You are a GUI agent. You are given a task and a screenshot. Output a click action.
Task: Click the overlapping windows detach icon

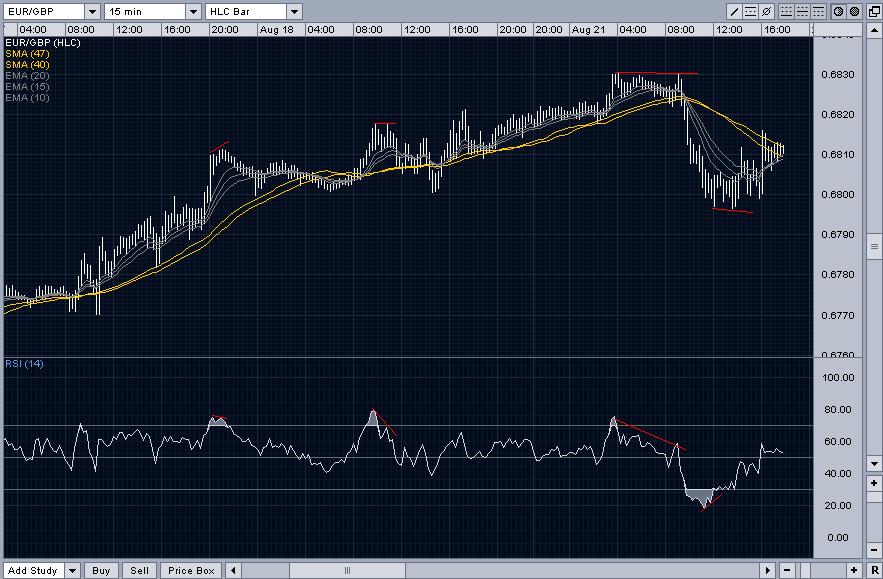pos(874,12)
